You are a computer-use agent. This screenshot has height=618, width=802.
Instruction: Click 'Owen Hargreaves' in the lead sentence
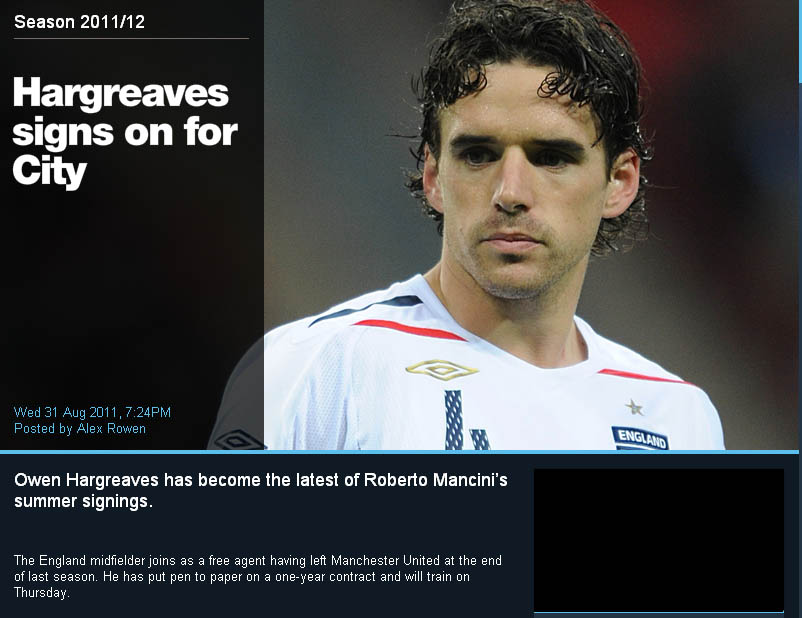pyautogui.click(x=86, y=480)
